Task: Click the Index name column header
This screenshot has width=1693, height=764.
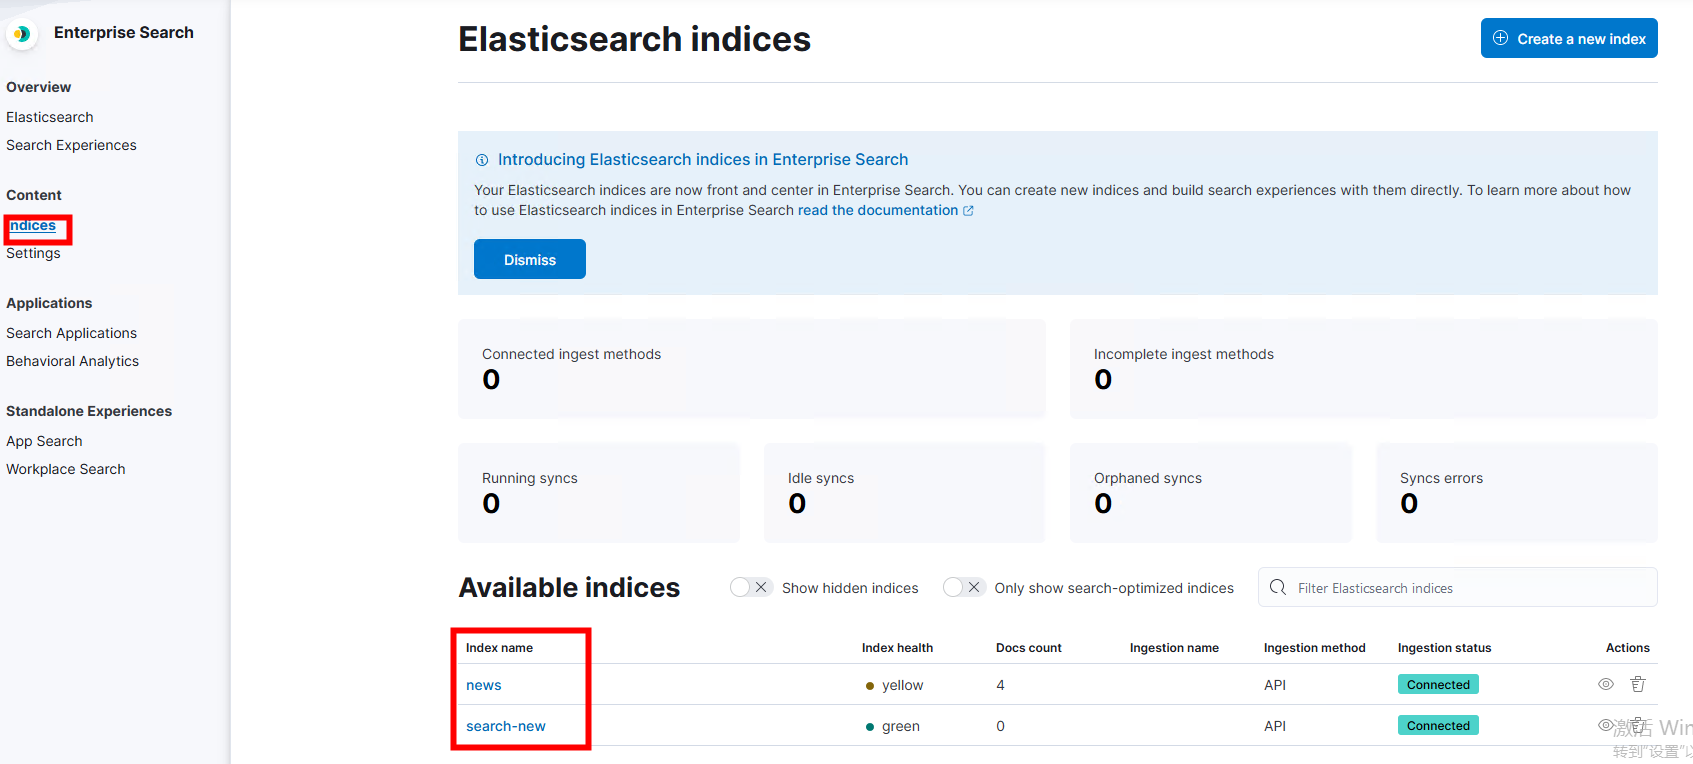Action: point(499,648)
